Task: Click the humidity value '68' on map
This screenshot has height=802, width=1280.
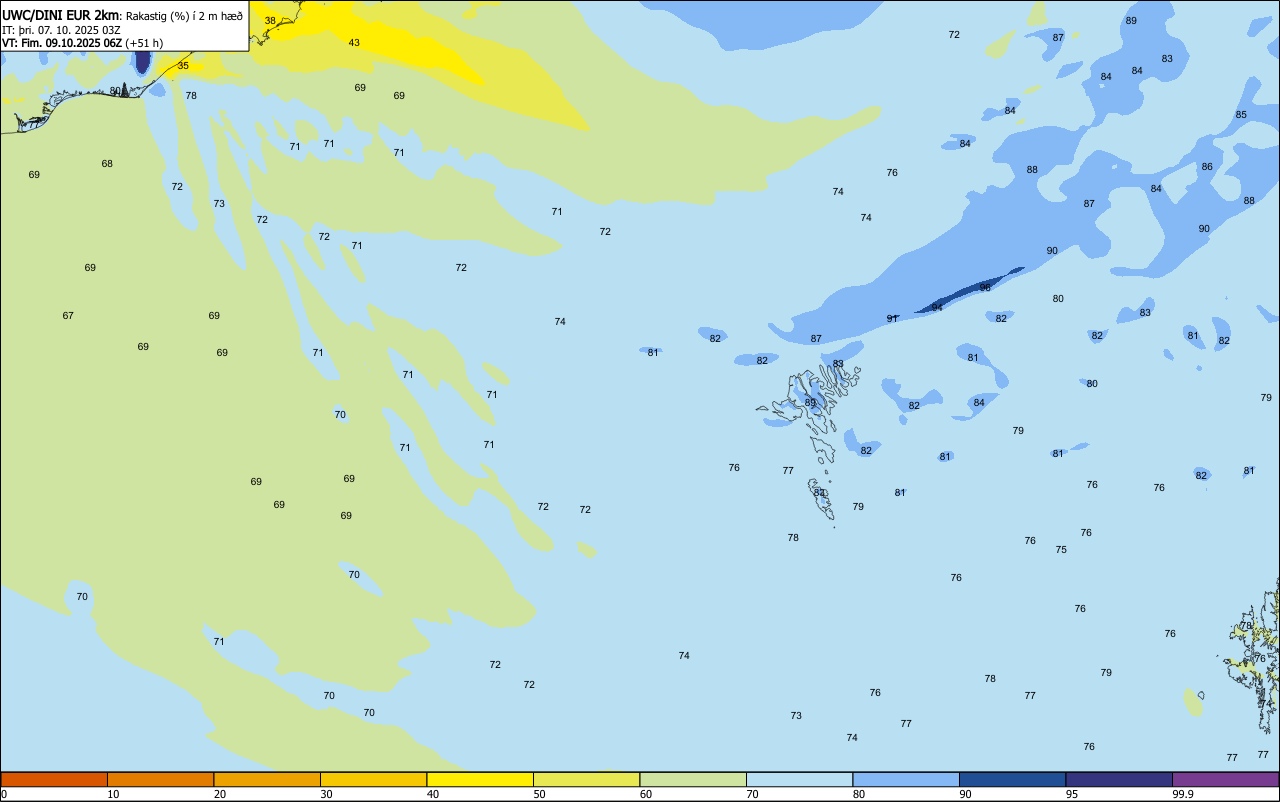Action: pyautogui.click(x=107, y=163)
